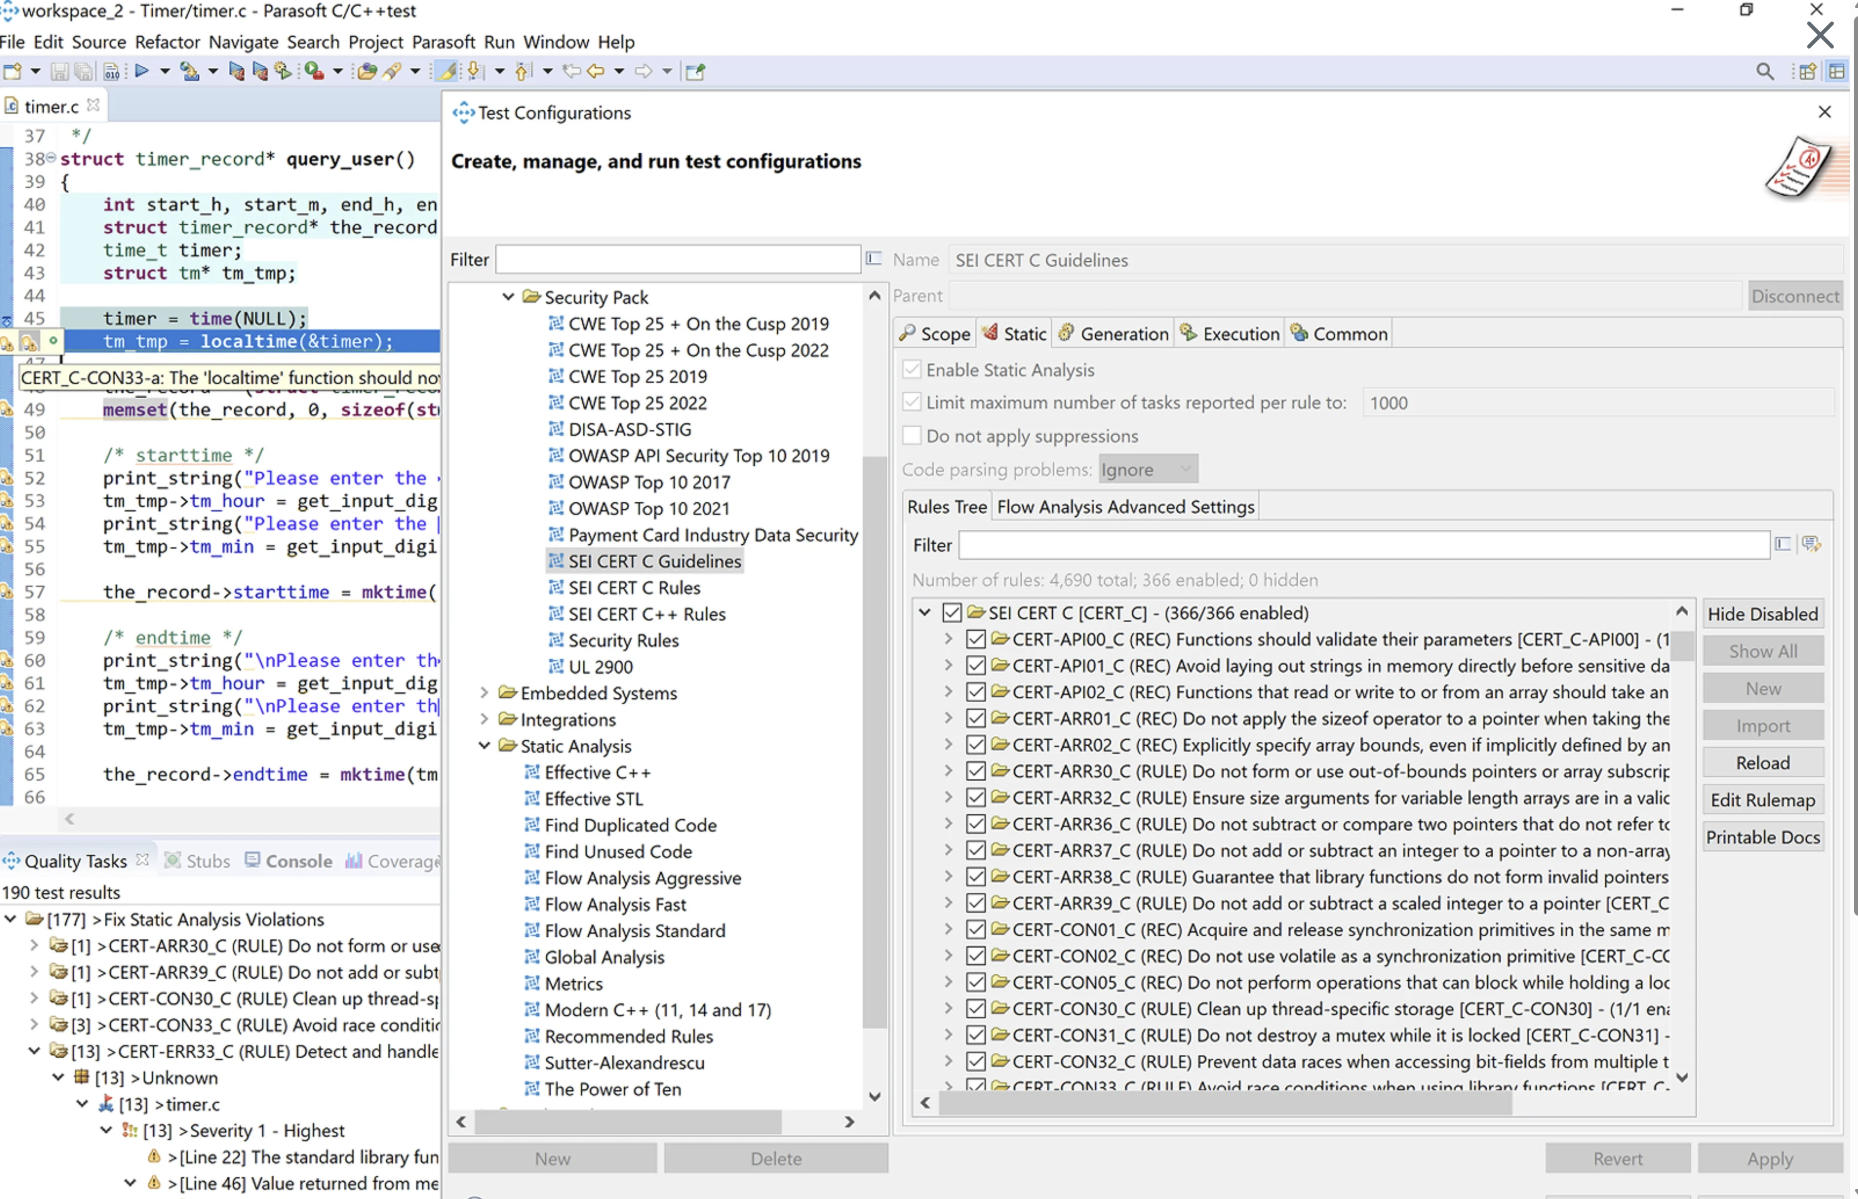Collapse the SEI CERT C rules root node
Image resolution: width=1858 pixels, height=1199 pixels.
pos(925,612)
